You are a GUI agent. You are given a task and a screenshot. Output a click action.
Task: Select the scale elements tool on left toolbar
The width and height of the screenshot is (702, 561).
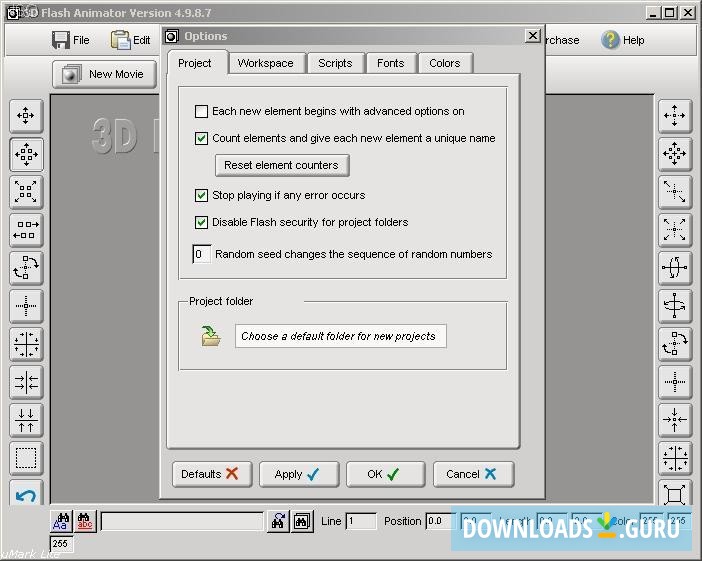26,193
